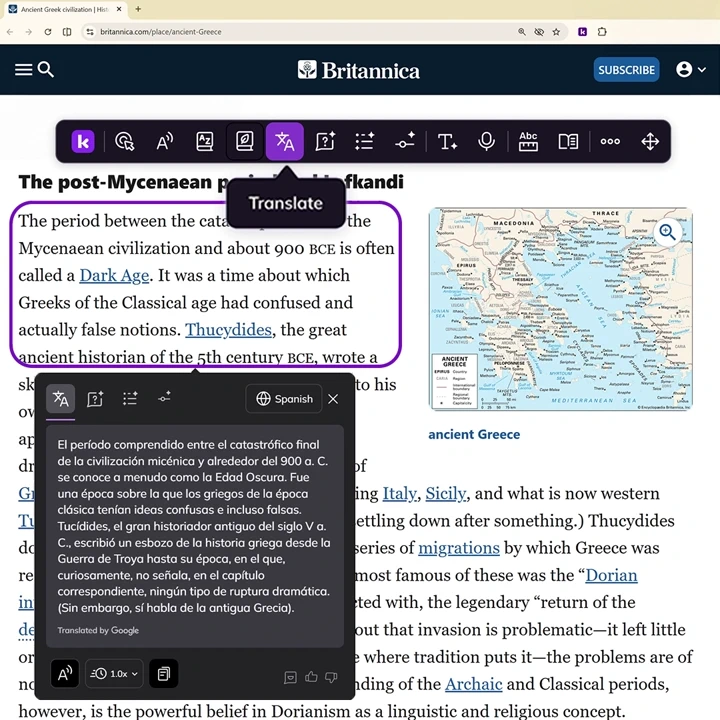Click the SUBSCRIBE button

[626, 70]
